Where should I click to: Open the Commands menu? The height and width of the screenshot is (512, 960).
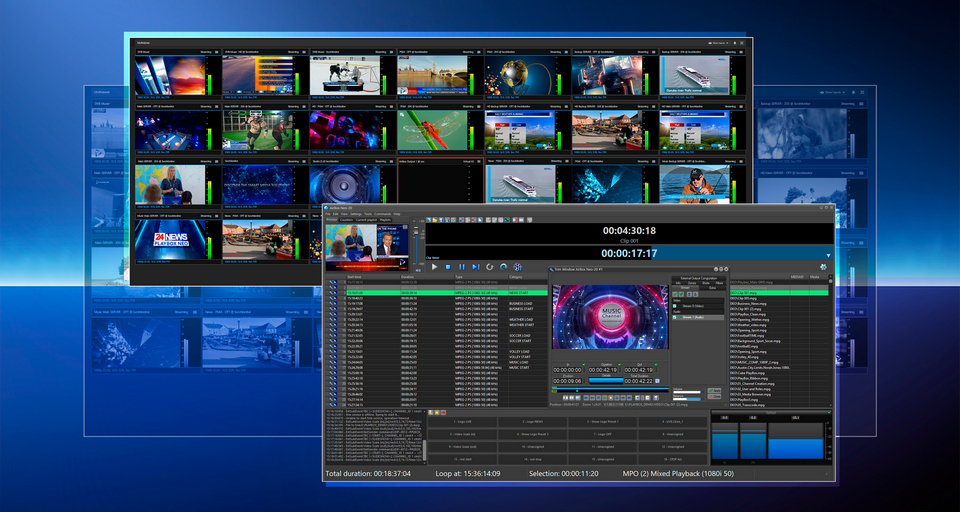383,214
